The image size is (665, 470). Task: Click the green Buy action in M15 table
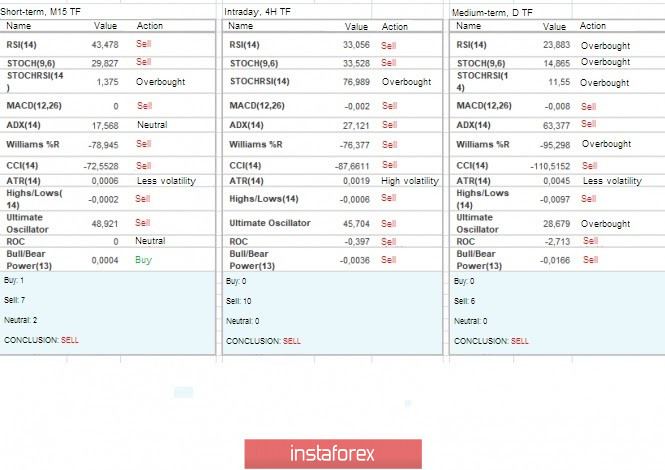click(143, 260)
